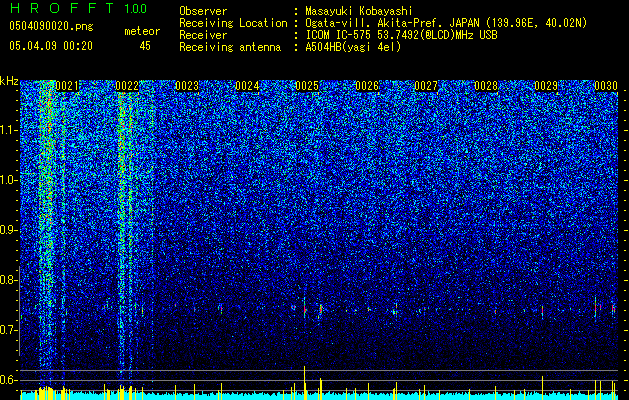Click the 1.1 kHz axis tick label

9,130
